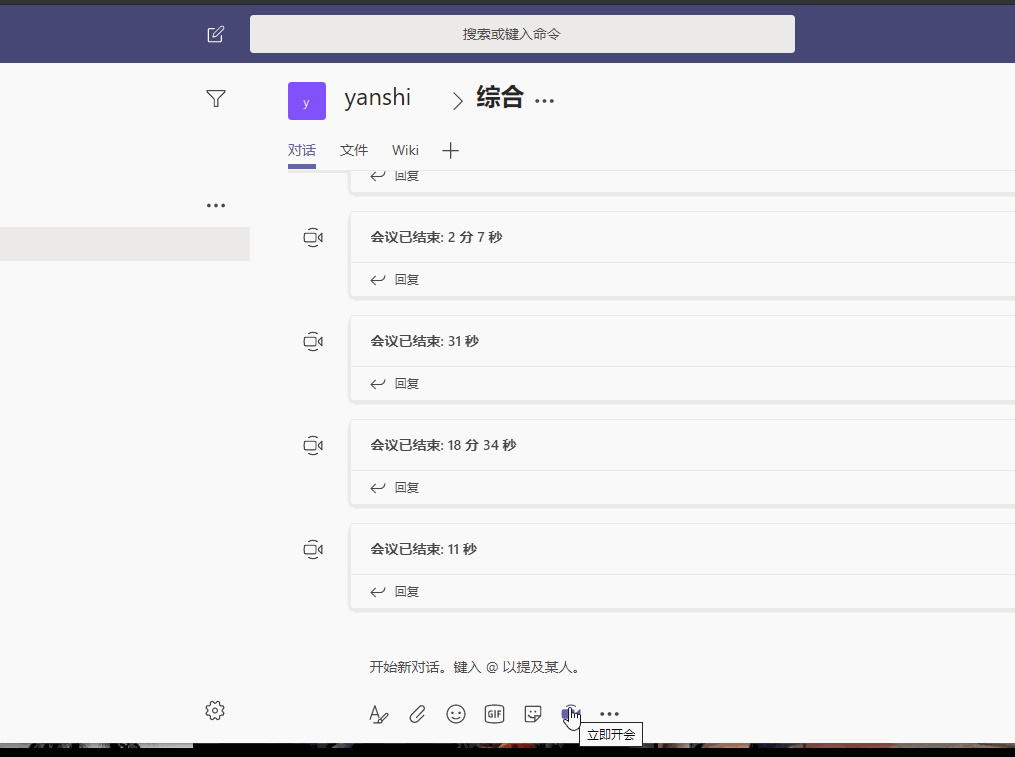Click the new chat compose icon
Image resolution: width=1015 pixels, height=757 pixels.
(215, 35)
